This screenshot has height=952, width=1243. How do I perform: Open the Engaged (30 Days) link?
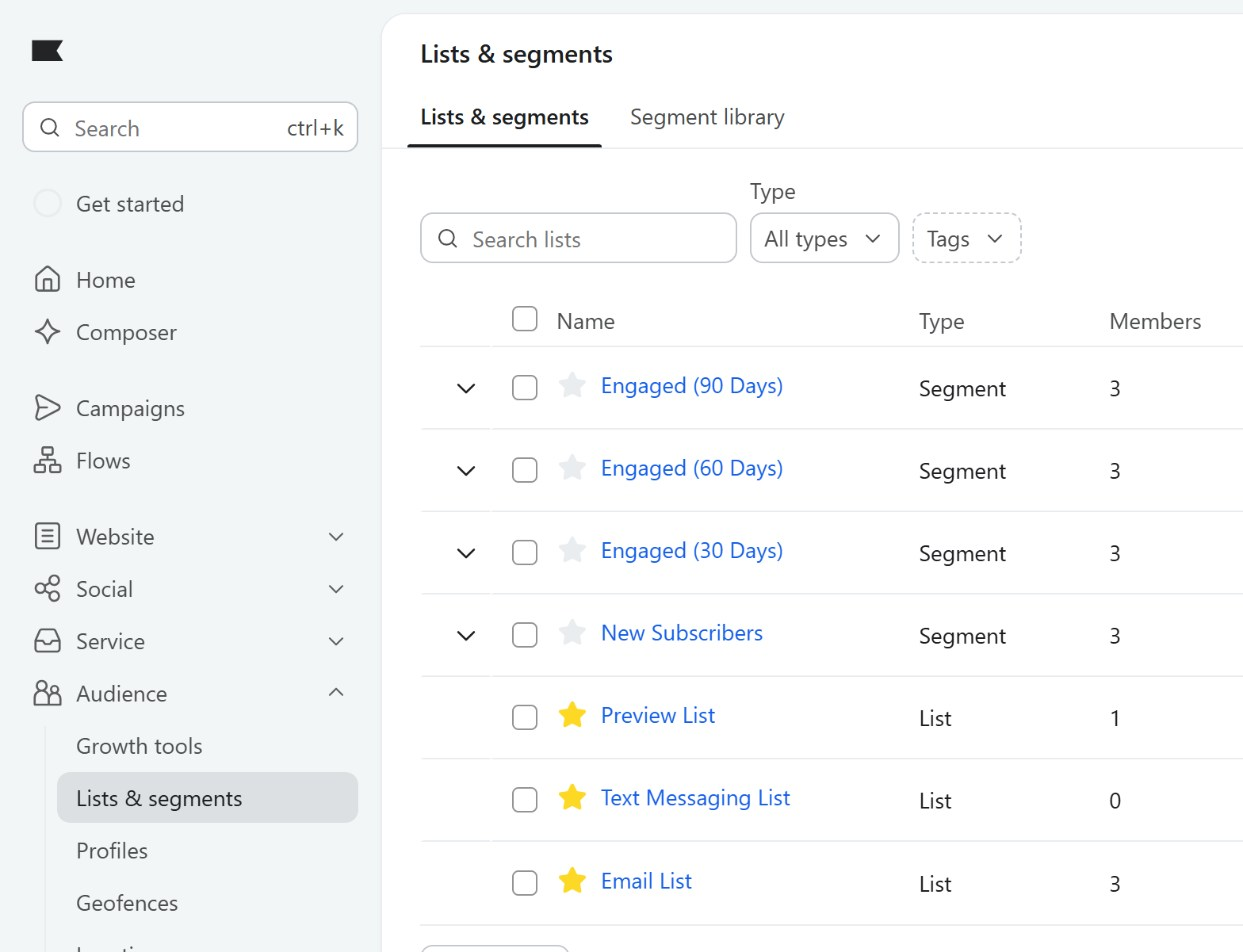pos(692,551)
